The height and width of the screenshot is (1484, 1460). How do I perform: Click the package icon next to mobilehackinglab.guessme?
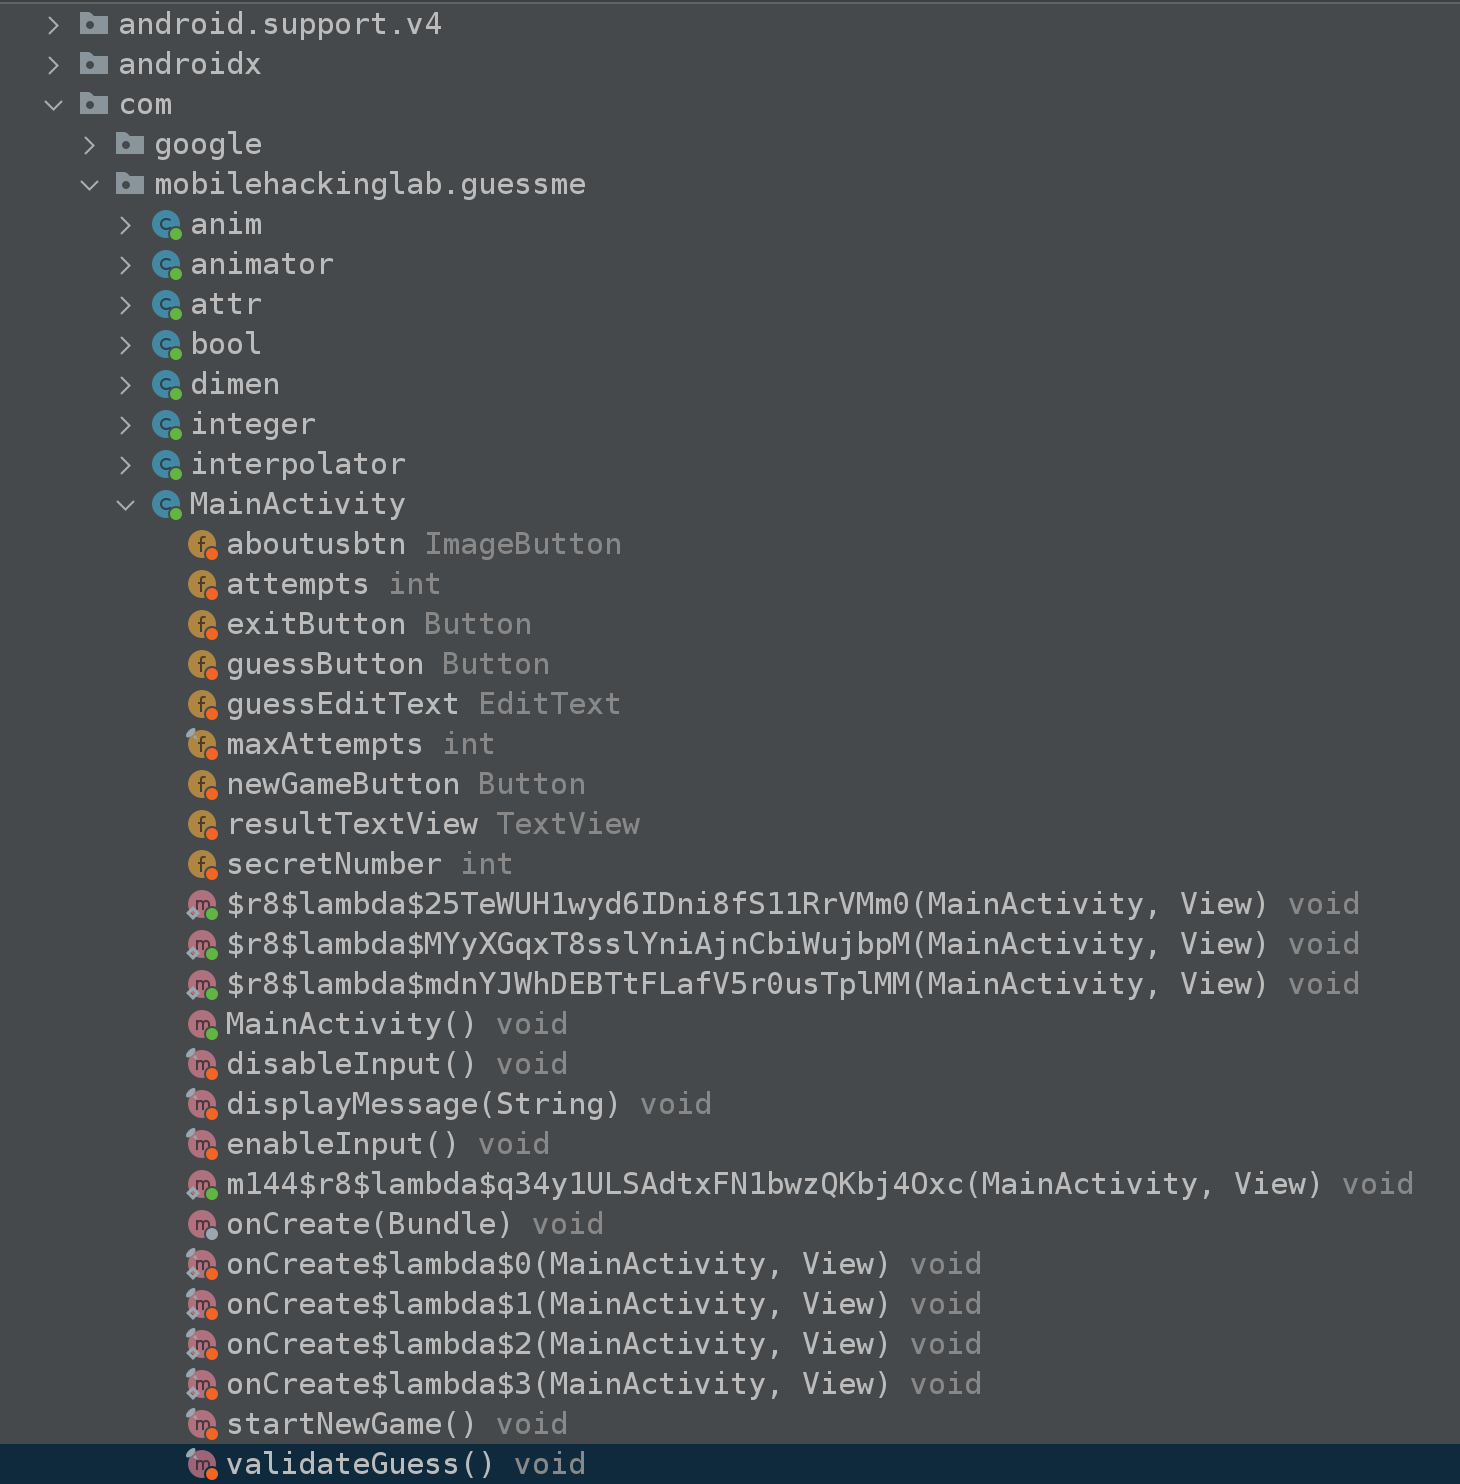point(130,184)
